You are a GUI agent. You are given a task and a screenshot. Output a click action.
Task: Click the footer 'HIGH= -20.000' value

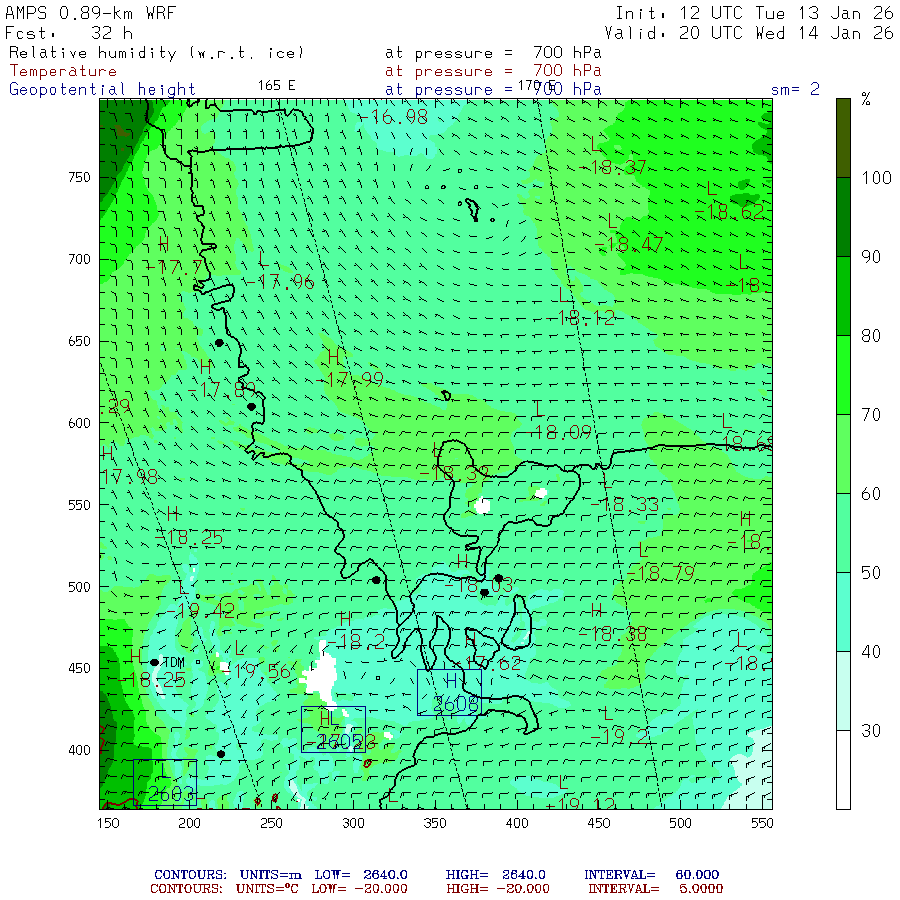coord(497,889)
